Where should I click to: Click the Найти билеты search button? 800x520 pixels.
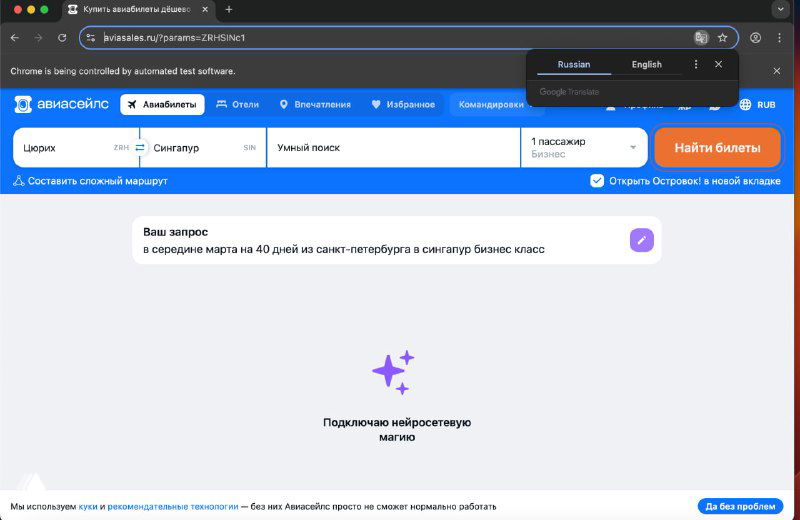717,147
